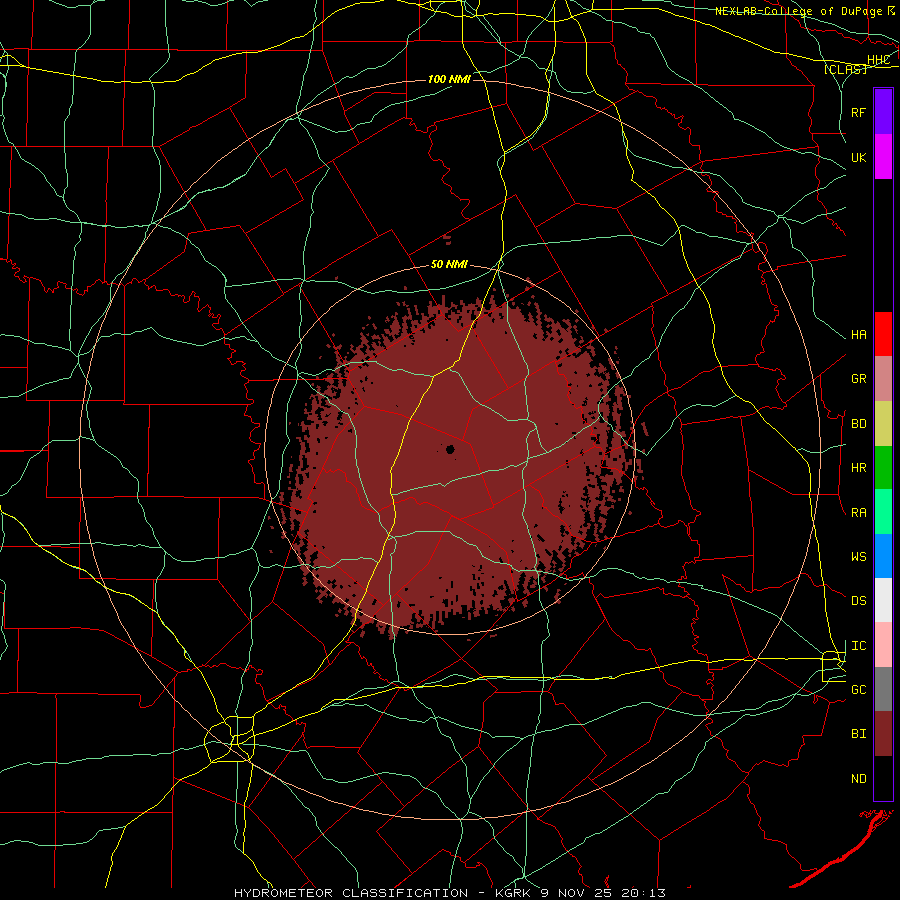
Task: Choose the white DS legend swatch
Action: [883, 600]
